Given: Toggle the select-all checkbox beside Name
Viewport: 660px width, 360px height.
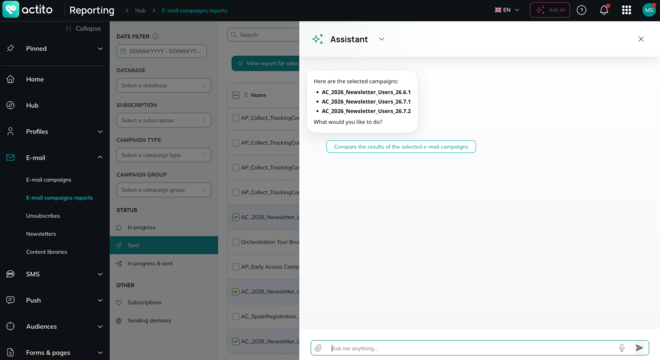Looking at the screenshot, I should click(x=236, y=95).
